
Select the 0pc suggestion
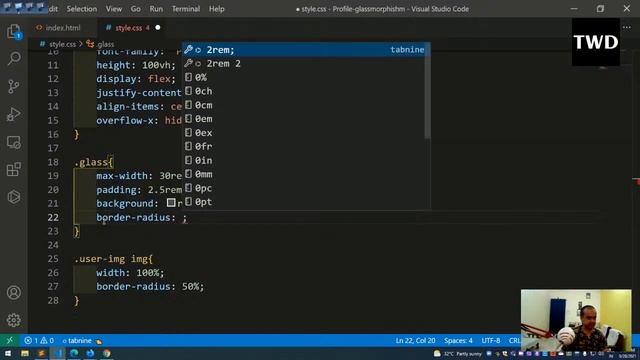[304, 188]
